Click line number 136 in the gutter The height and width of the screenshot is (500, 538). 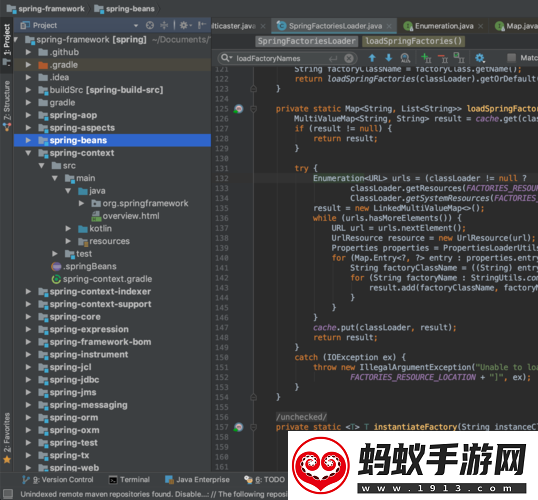tap(222, 218)
